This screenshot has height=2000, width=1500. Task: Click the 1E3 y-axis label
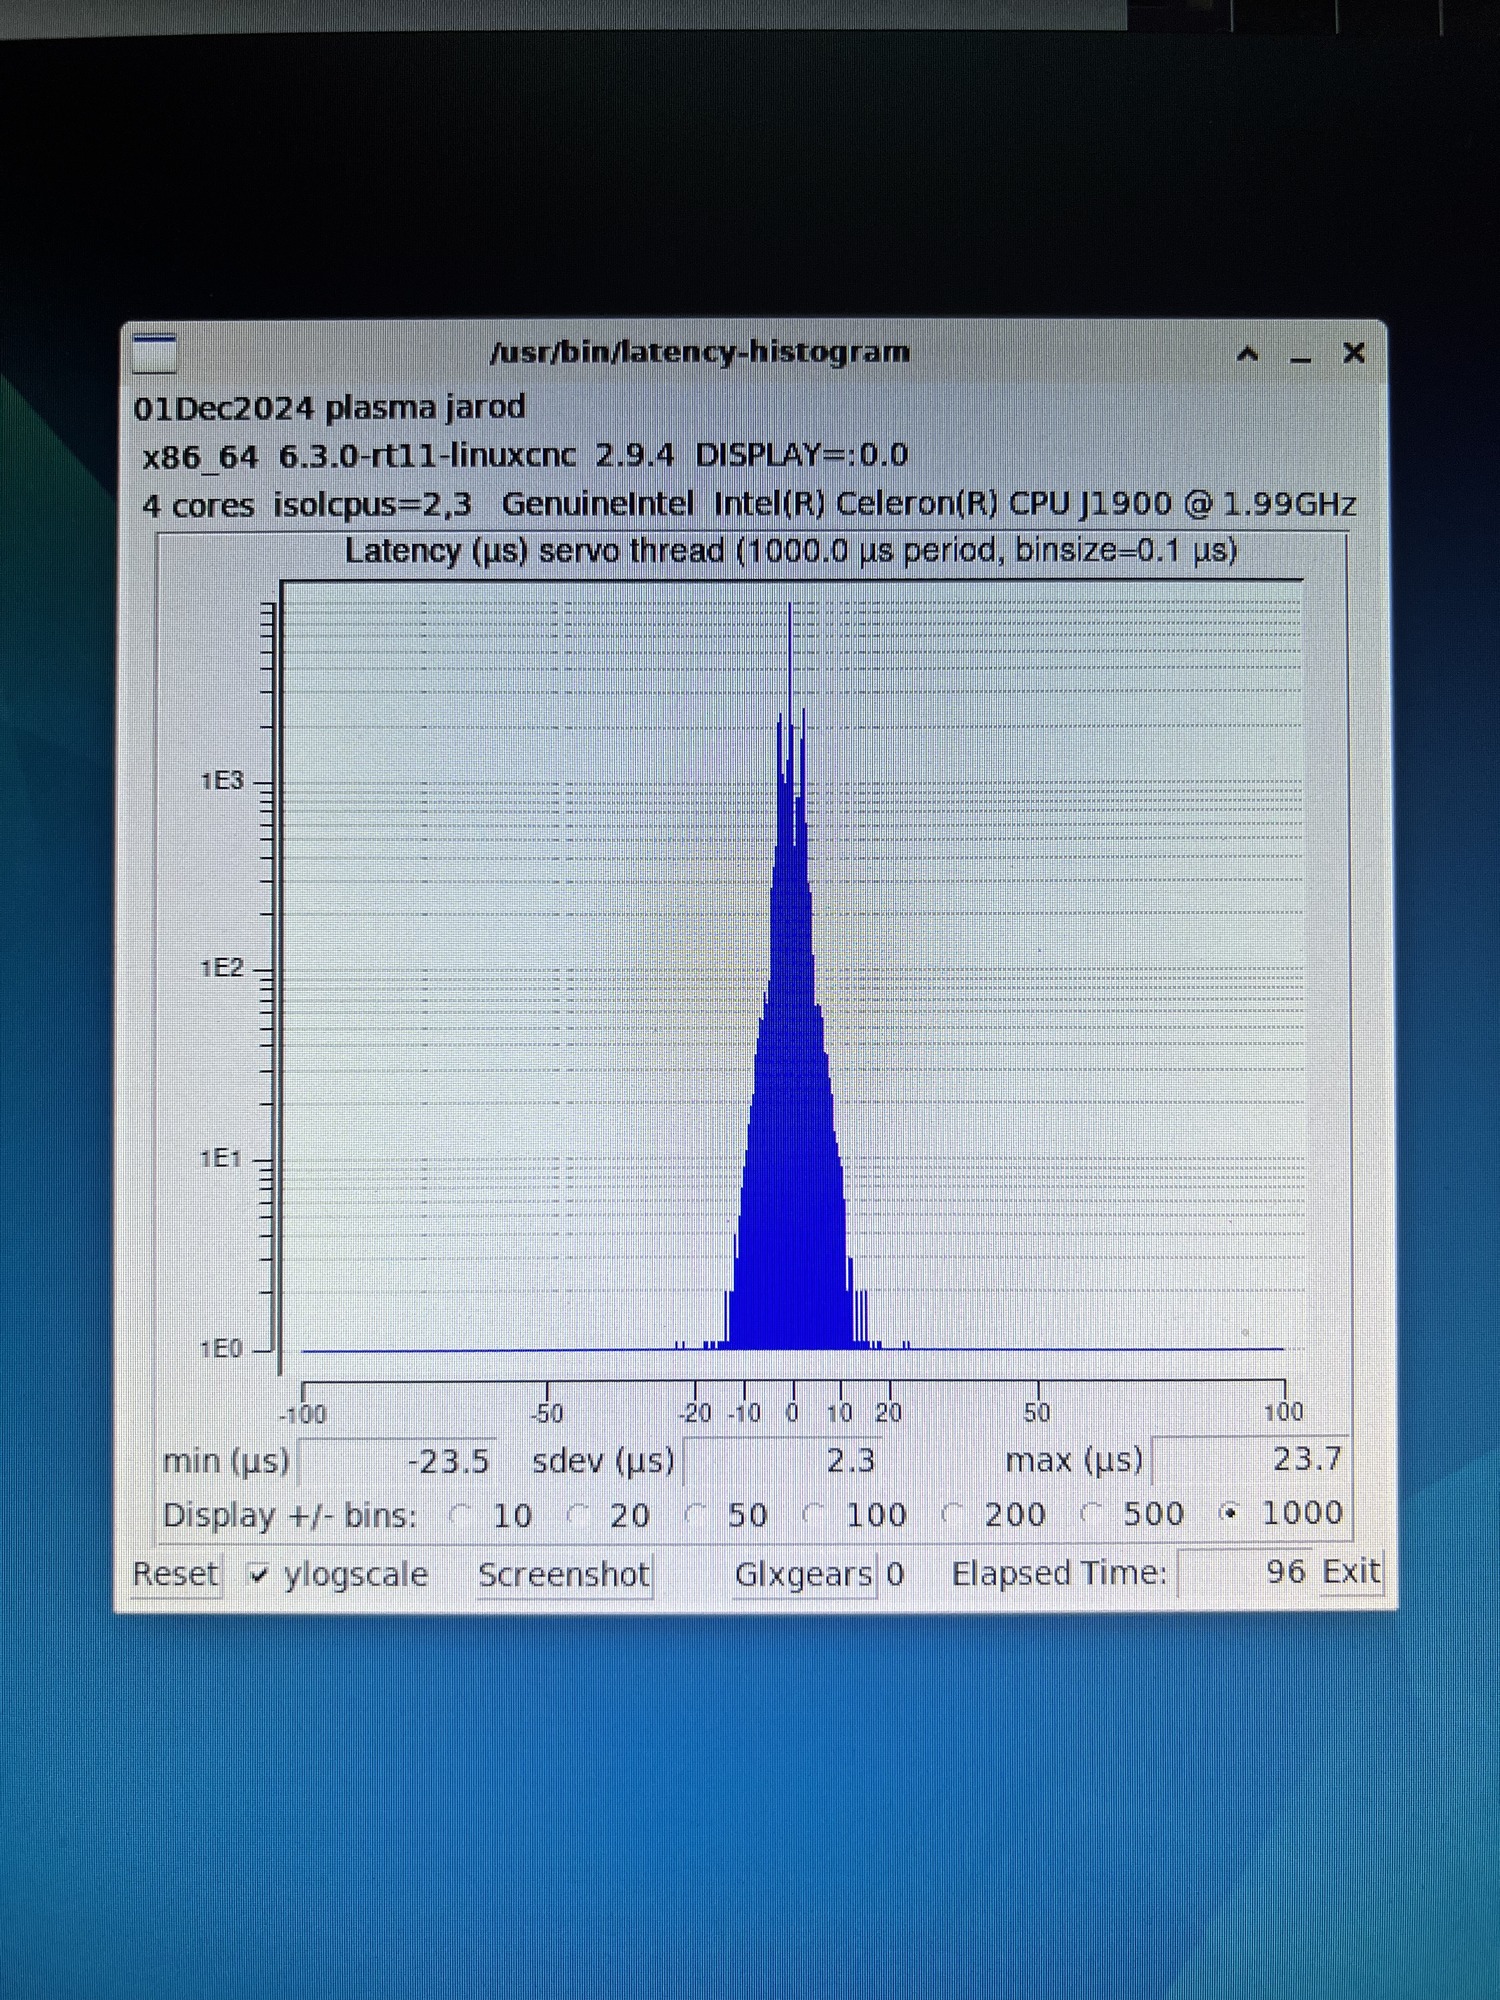click(x=221, y=781)
